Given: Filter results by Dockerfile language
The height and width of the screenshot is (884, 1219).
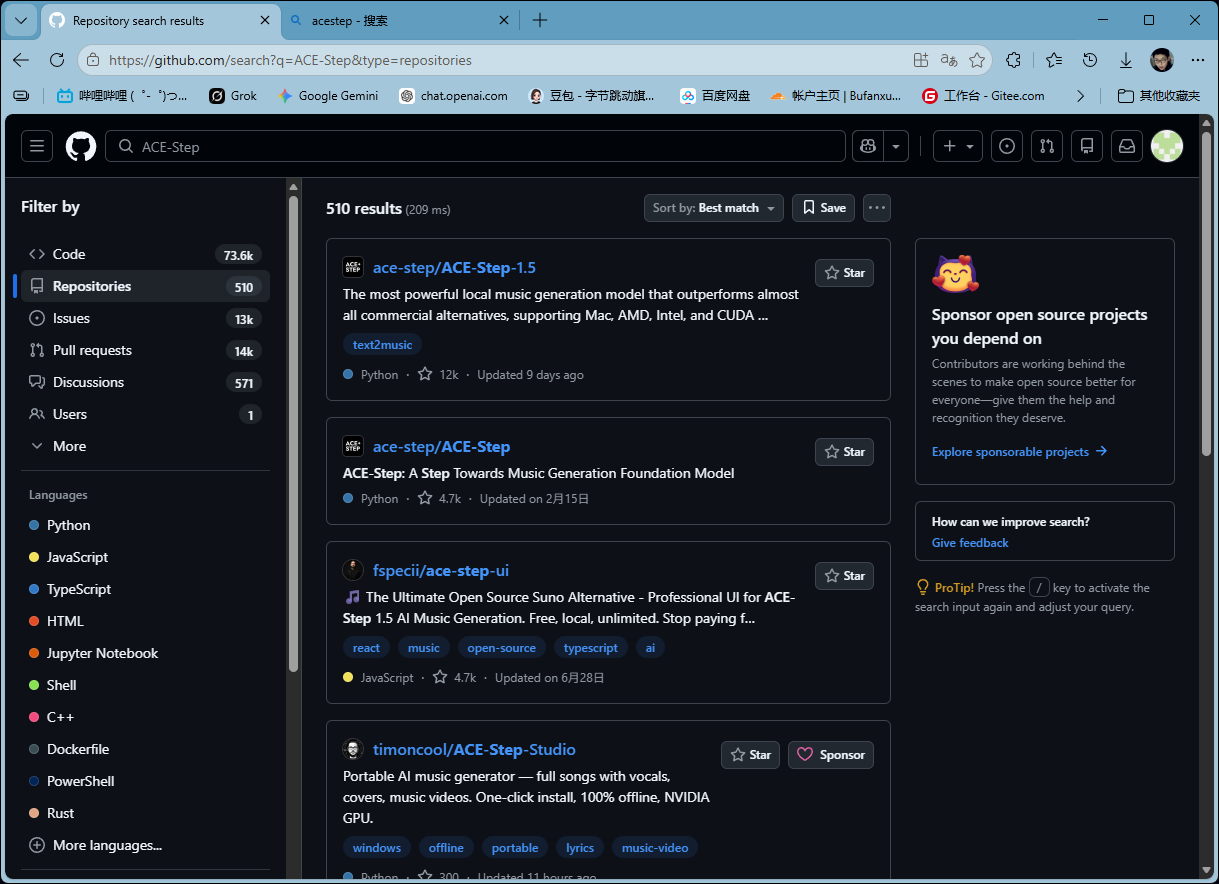Looking at the screenshot, I should coord(145,749).
